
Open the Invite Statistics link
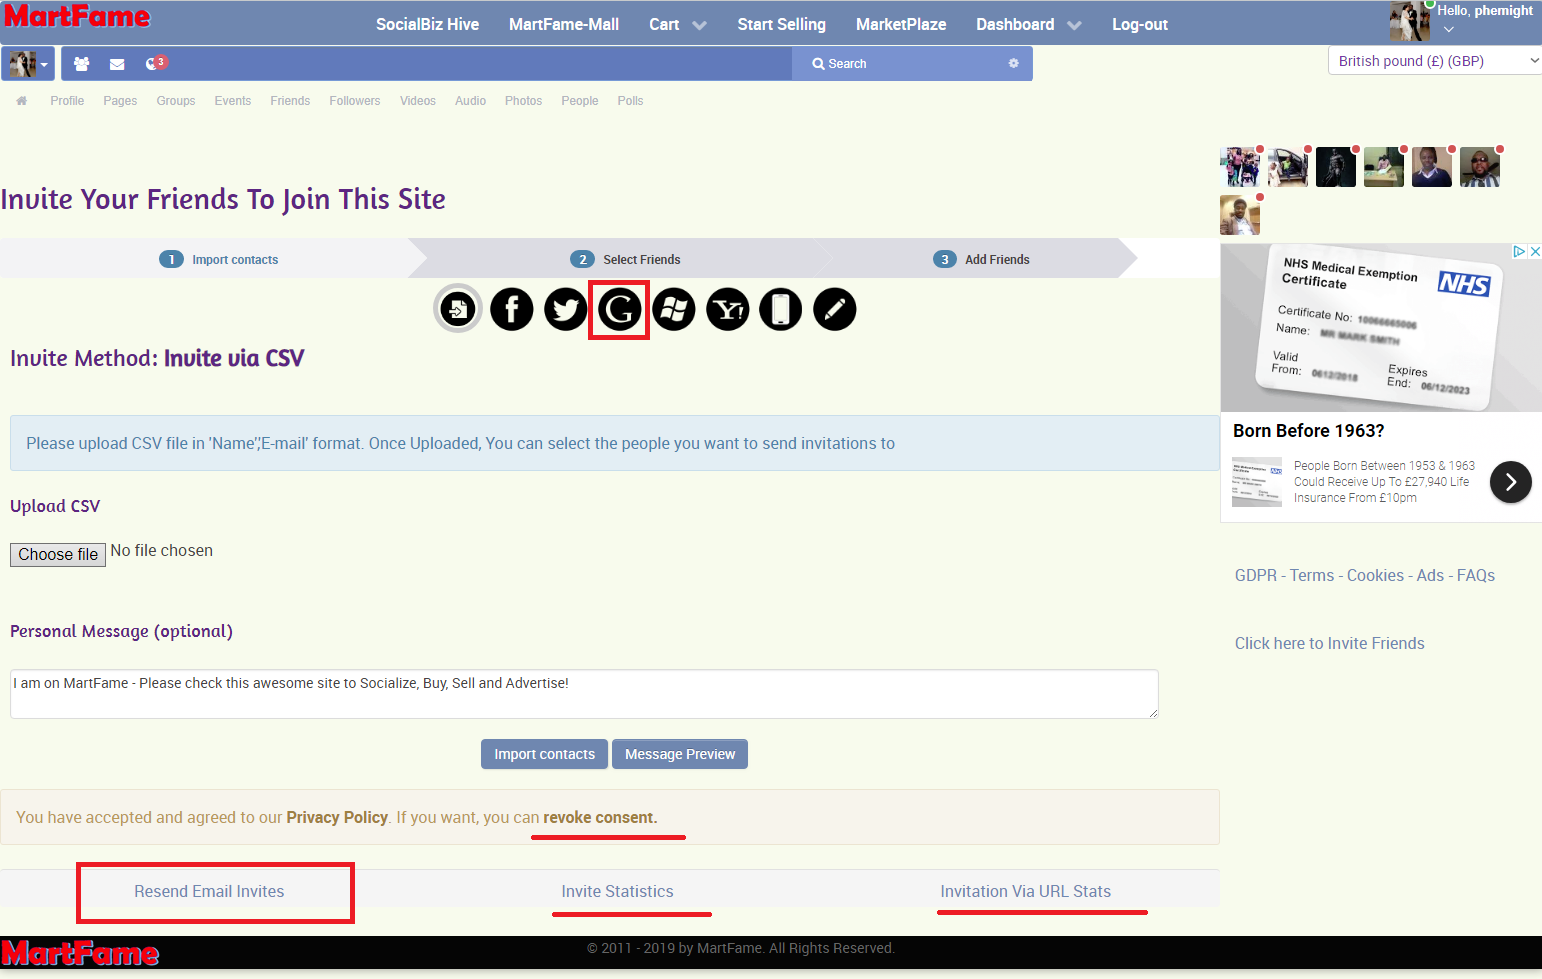coord(617,891)
